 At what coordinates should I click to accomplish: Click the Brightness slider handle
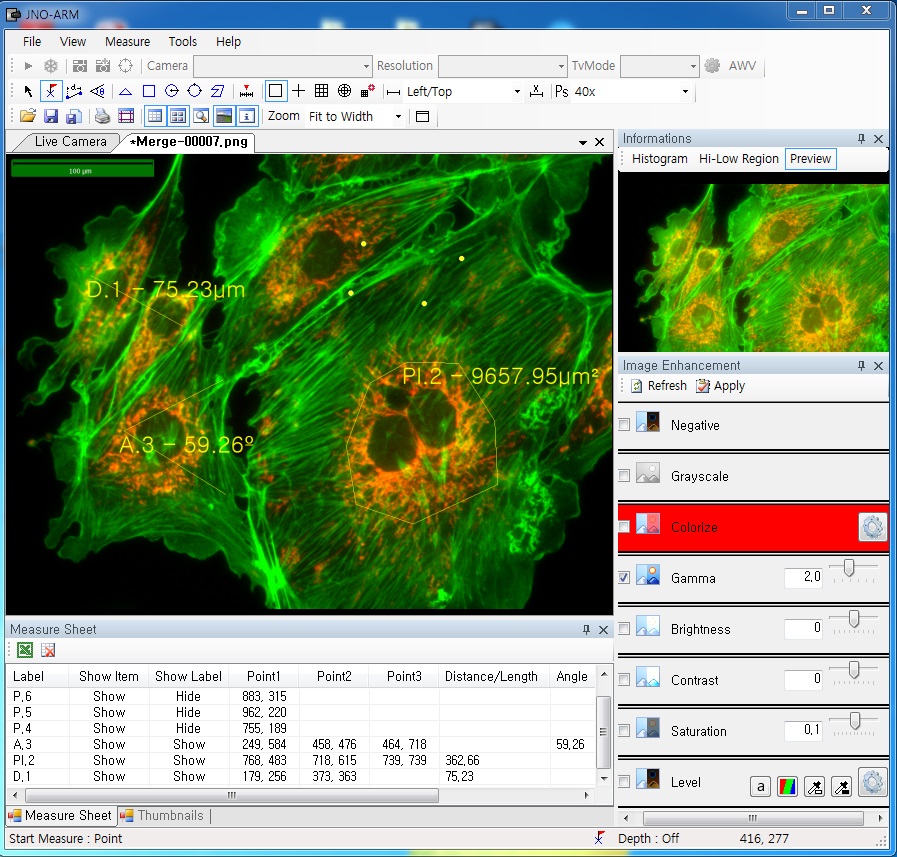point(853,620)
